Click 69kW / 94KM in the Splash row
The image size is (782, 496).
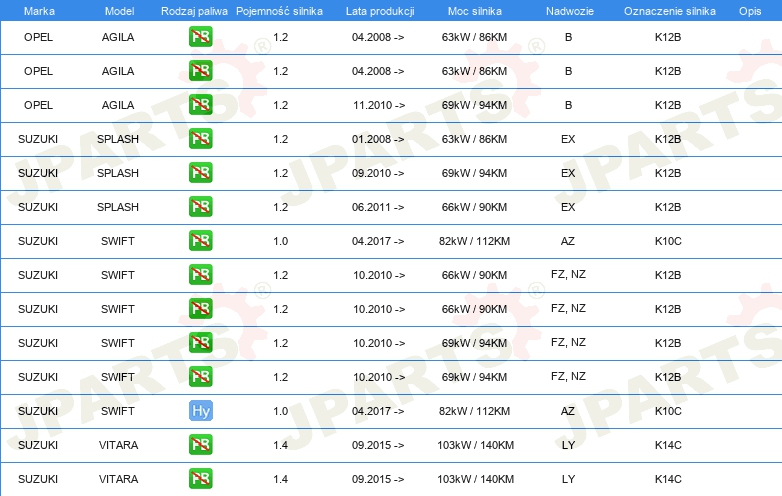(x=474, y=173)
